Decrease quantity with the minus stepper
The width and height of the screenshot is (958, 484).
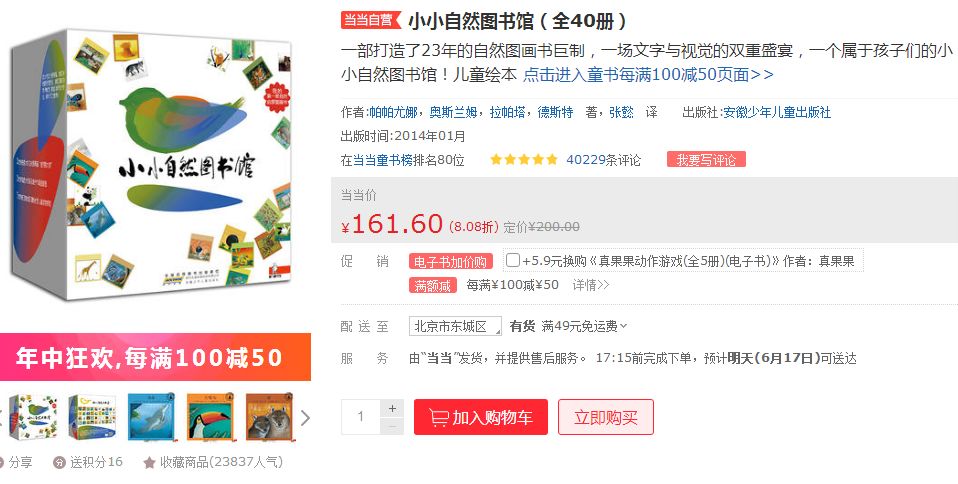point(392,426)
